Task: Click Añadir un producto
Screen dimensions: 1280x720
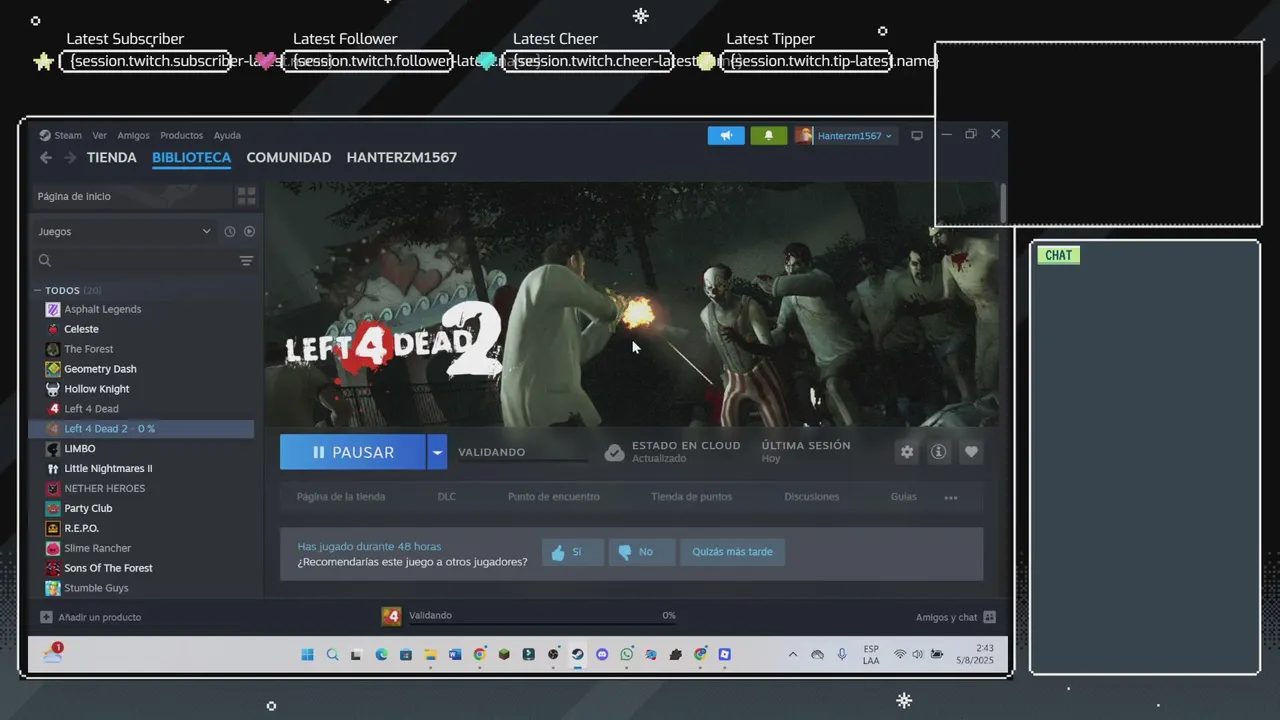Action: point(91,617)
